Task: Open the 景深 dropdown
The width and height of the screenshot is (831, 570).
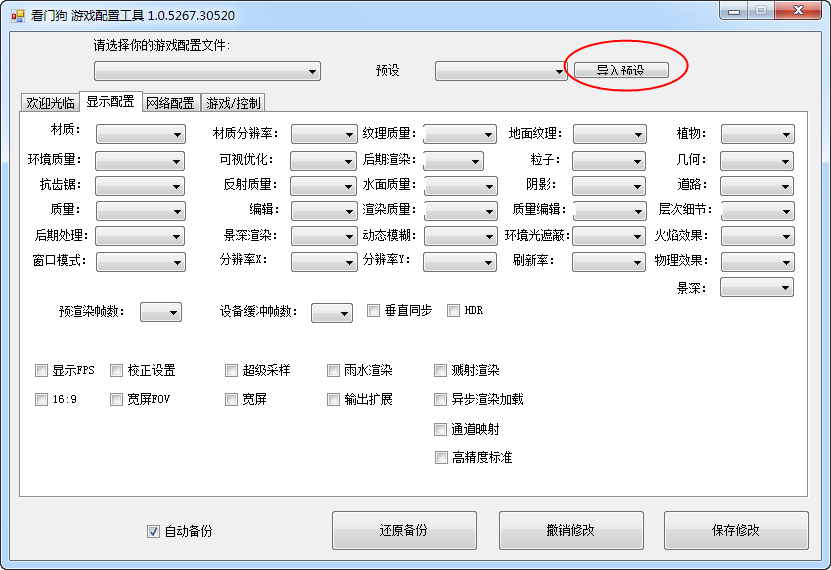Action: (x=757, y=288)
